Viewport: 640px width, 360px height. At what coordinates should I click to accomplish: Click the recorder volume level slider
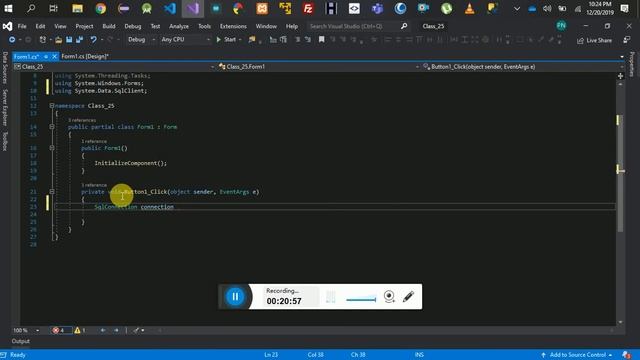pyautogui.click(x=361, y=300)
